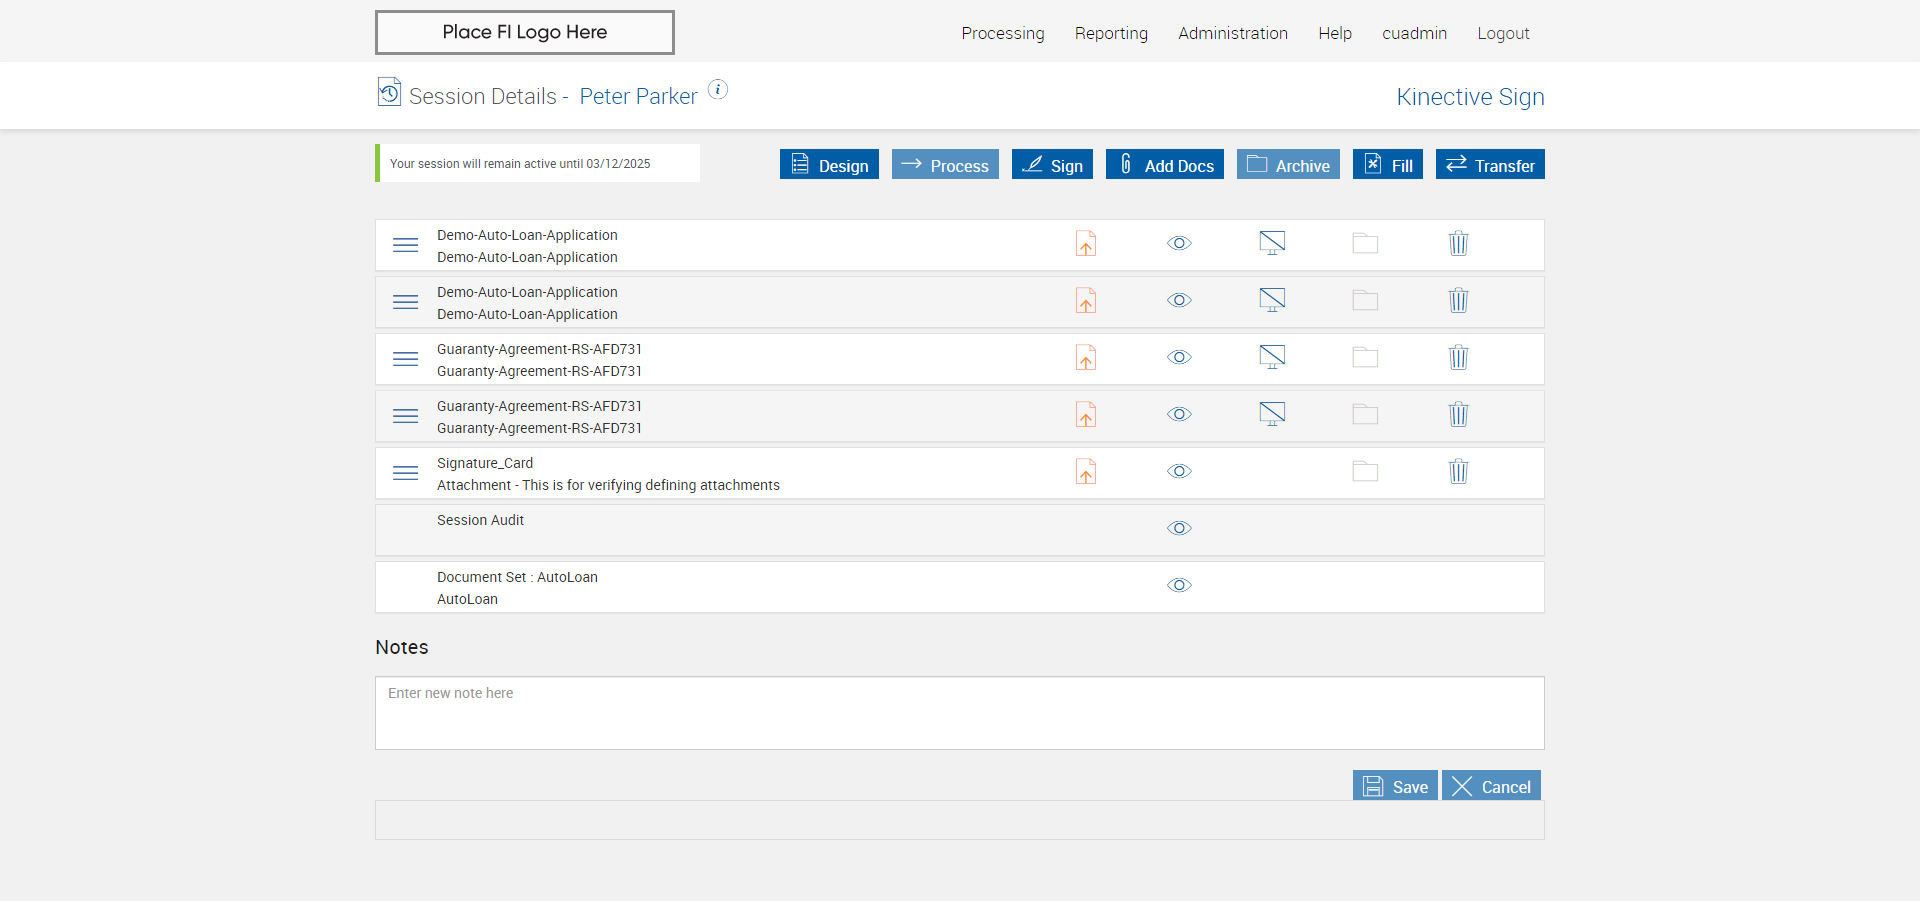Screen dimensions: 1920x901
Task: Click the upload icon for the Signature_Card row
Action: click(1086, 472)
